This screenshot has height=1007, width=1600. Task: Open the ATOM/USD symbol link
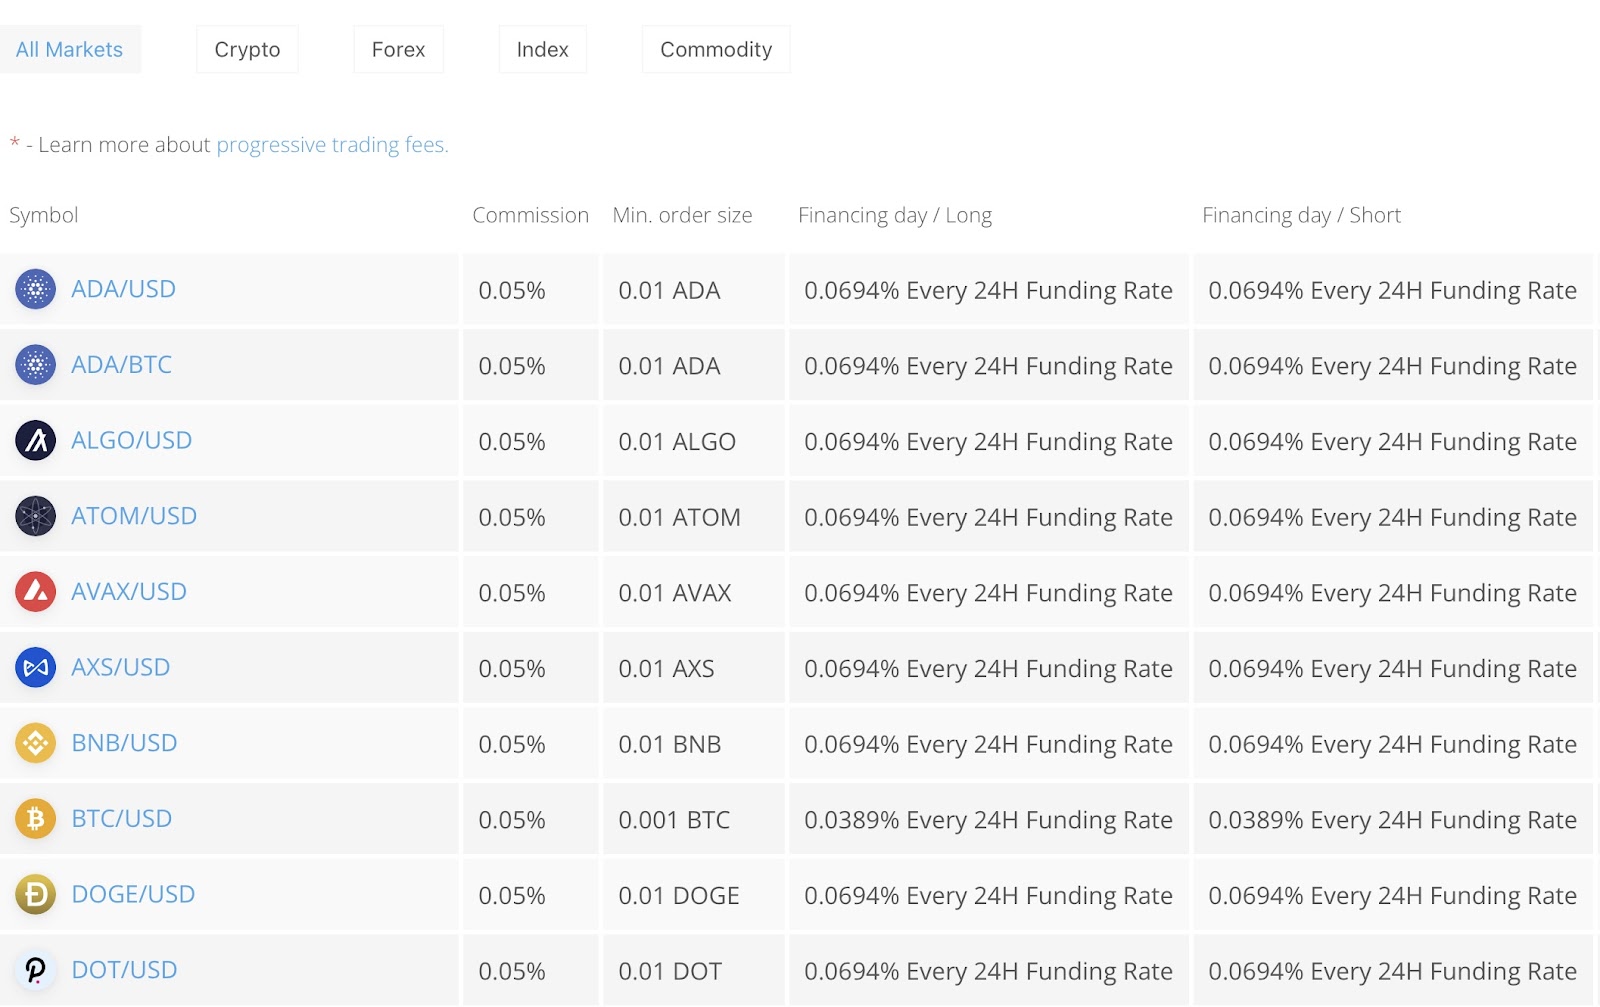pos(134,516)
